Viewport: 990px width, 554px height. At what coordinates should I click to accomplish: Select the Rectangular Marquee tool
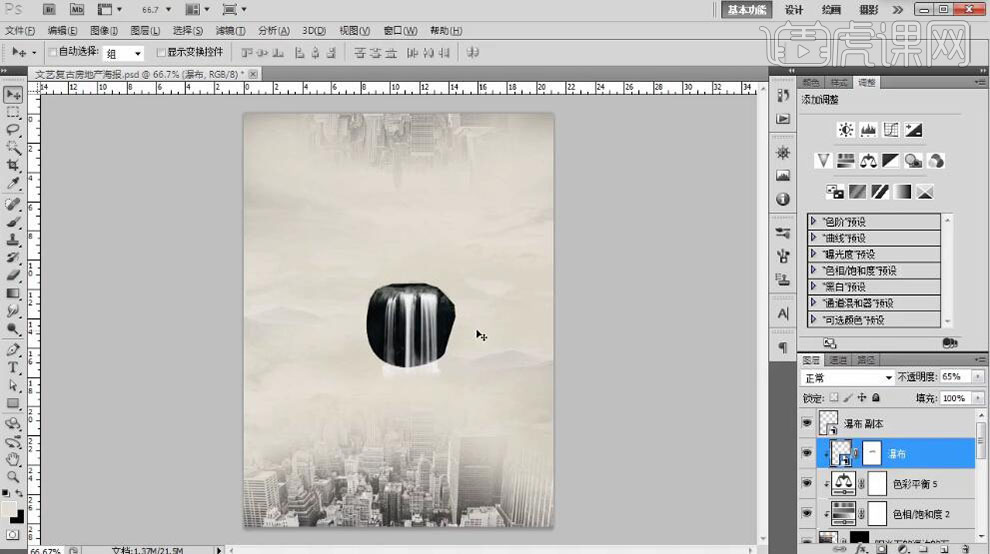click(x=13, y=112)
